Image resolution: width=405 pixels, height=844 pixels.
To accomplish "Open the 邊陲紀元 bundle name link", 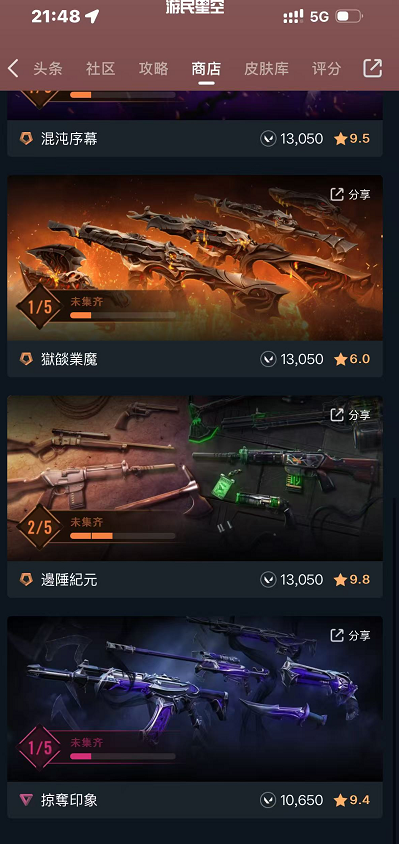I will [x=69, y=580].
